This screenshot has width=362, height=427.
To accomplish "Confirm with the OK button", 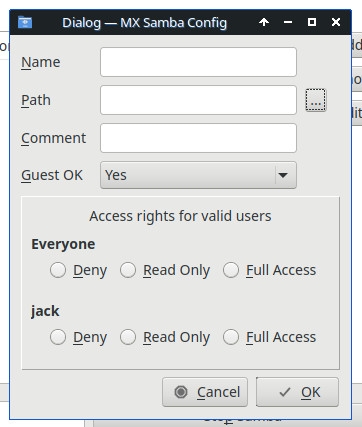I will point(297,392).
